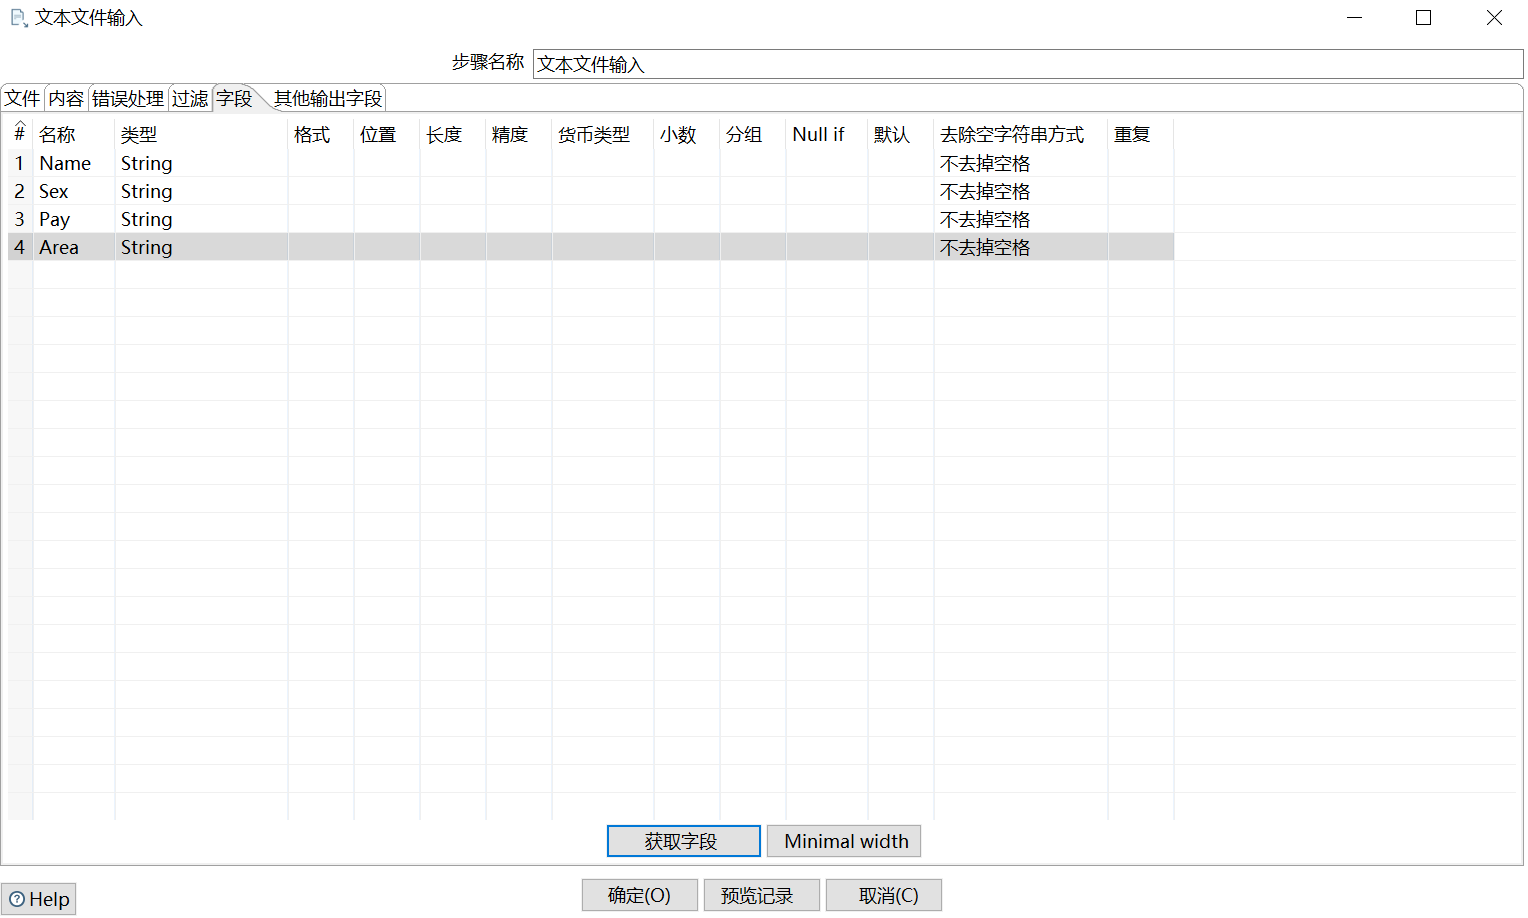
Task: Click the Help button icon
Action: coord(17,899)
